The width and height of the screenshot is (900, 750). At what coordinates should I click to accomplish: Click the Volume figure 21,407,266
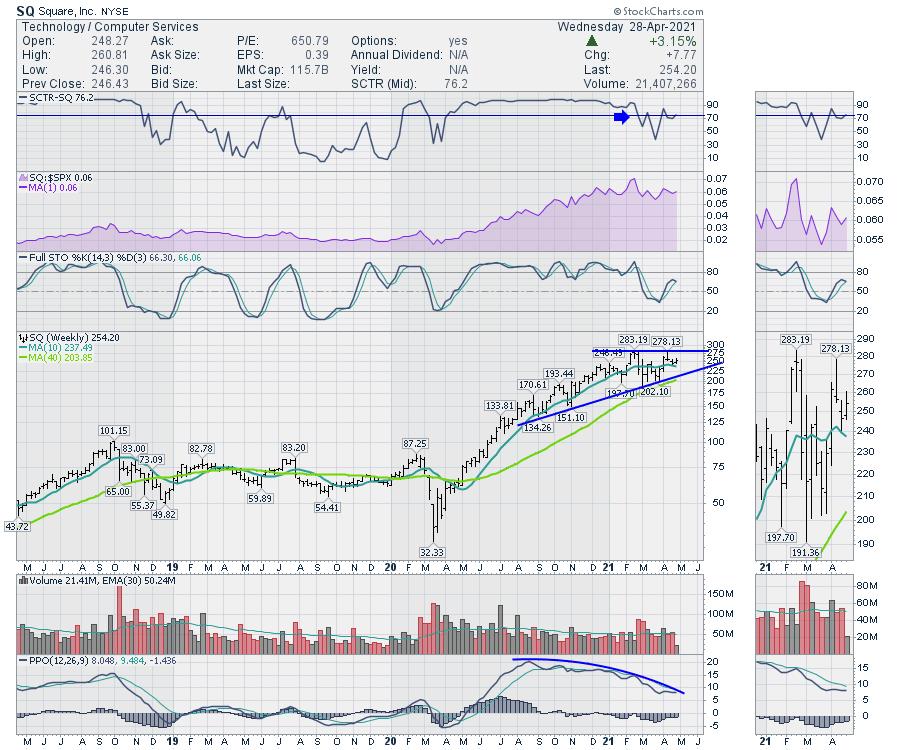pyautogui.click(x=666, y=84)
